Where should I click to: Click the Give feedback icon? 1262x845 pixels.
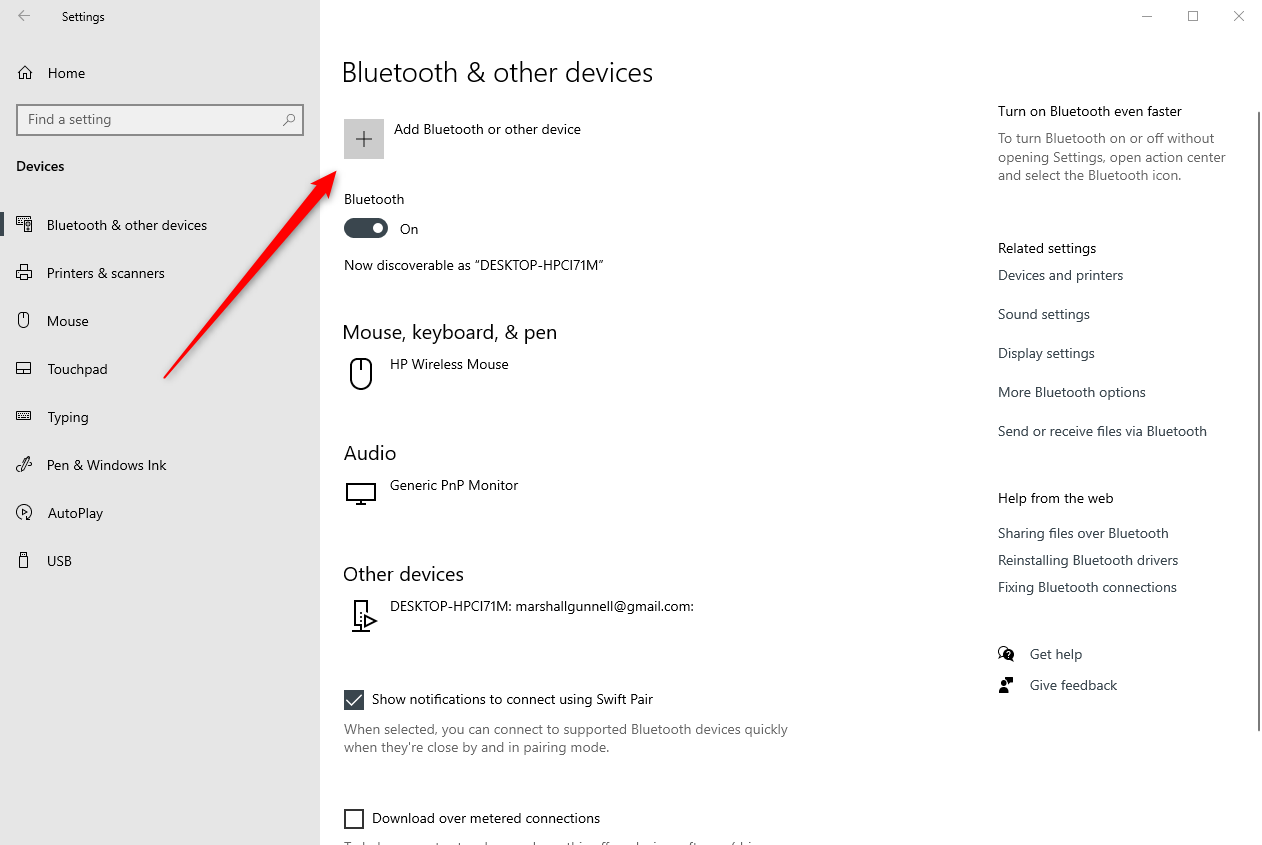(x=1006, y=684)
